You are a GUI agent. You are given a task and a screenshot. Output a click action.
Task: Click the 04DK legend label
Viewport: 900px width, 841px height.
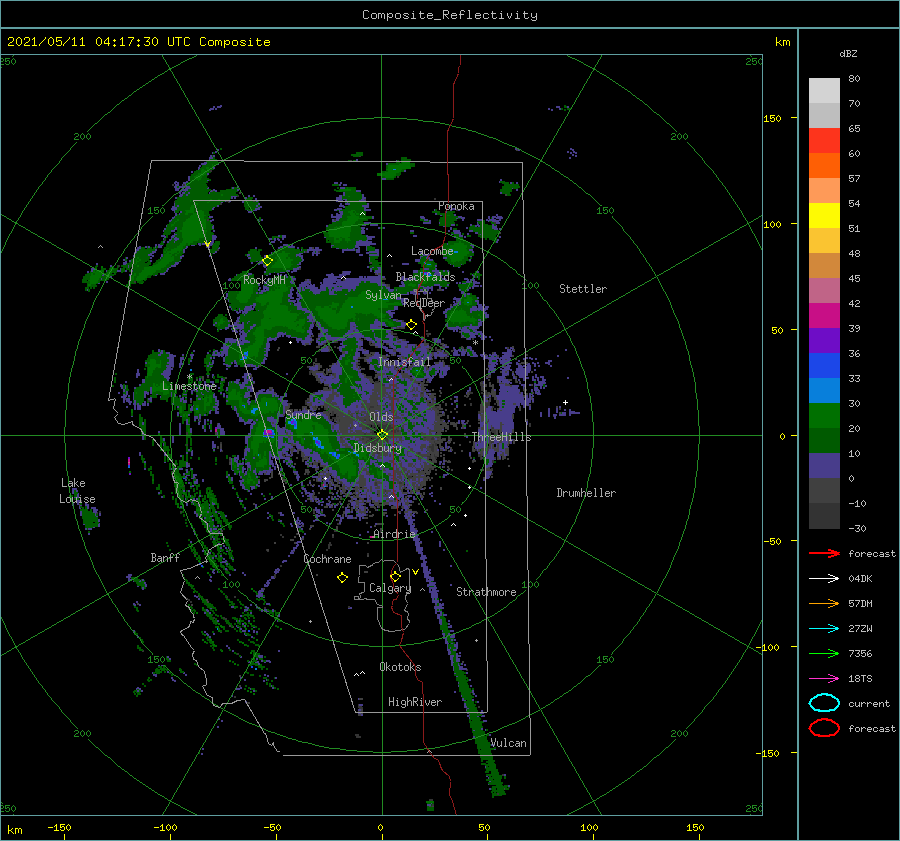860,579
